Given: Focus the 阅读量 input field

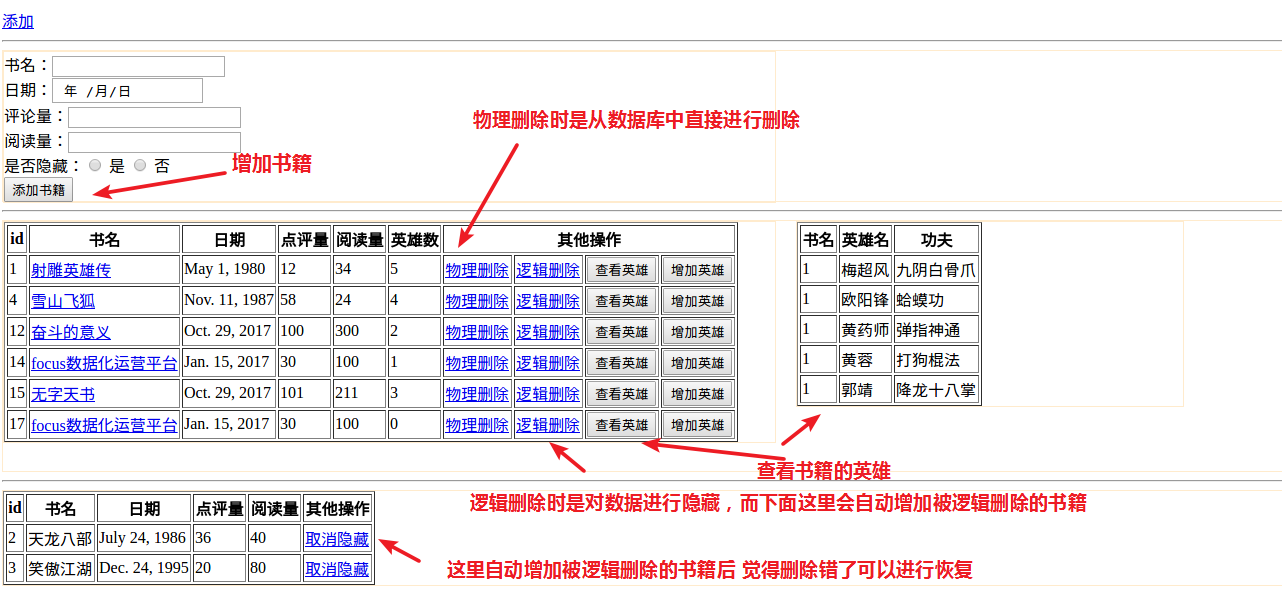Looking at the screenshot, I should coord(154,142).
